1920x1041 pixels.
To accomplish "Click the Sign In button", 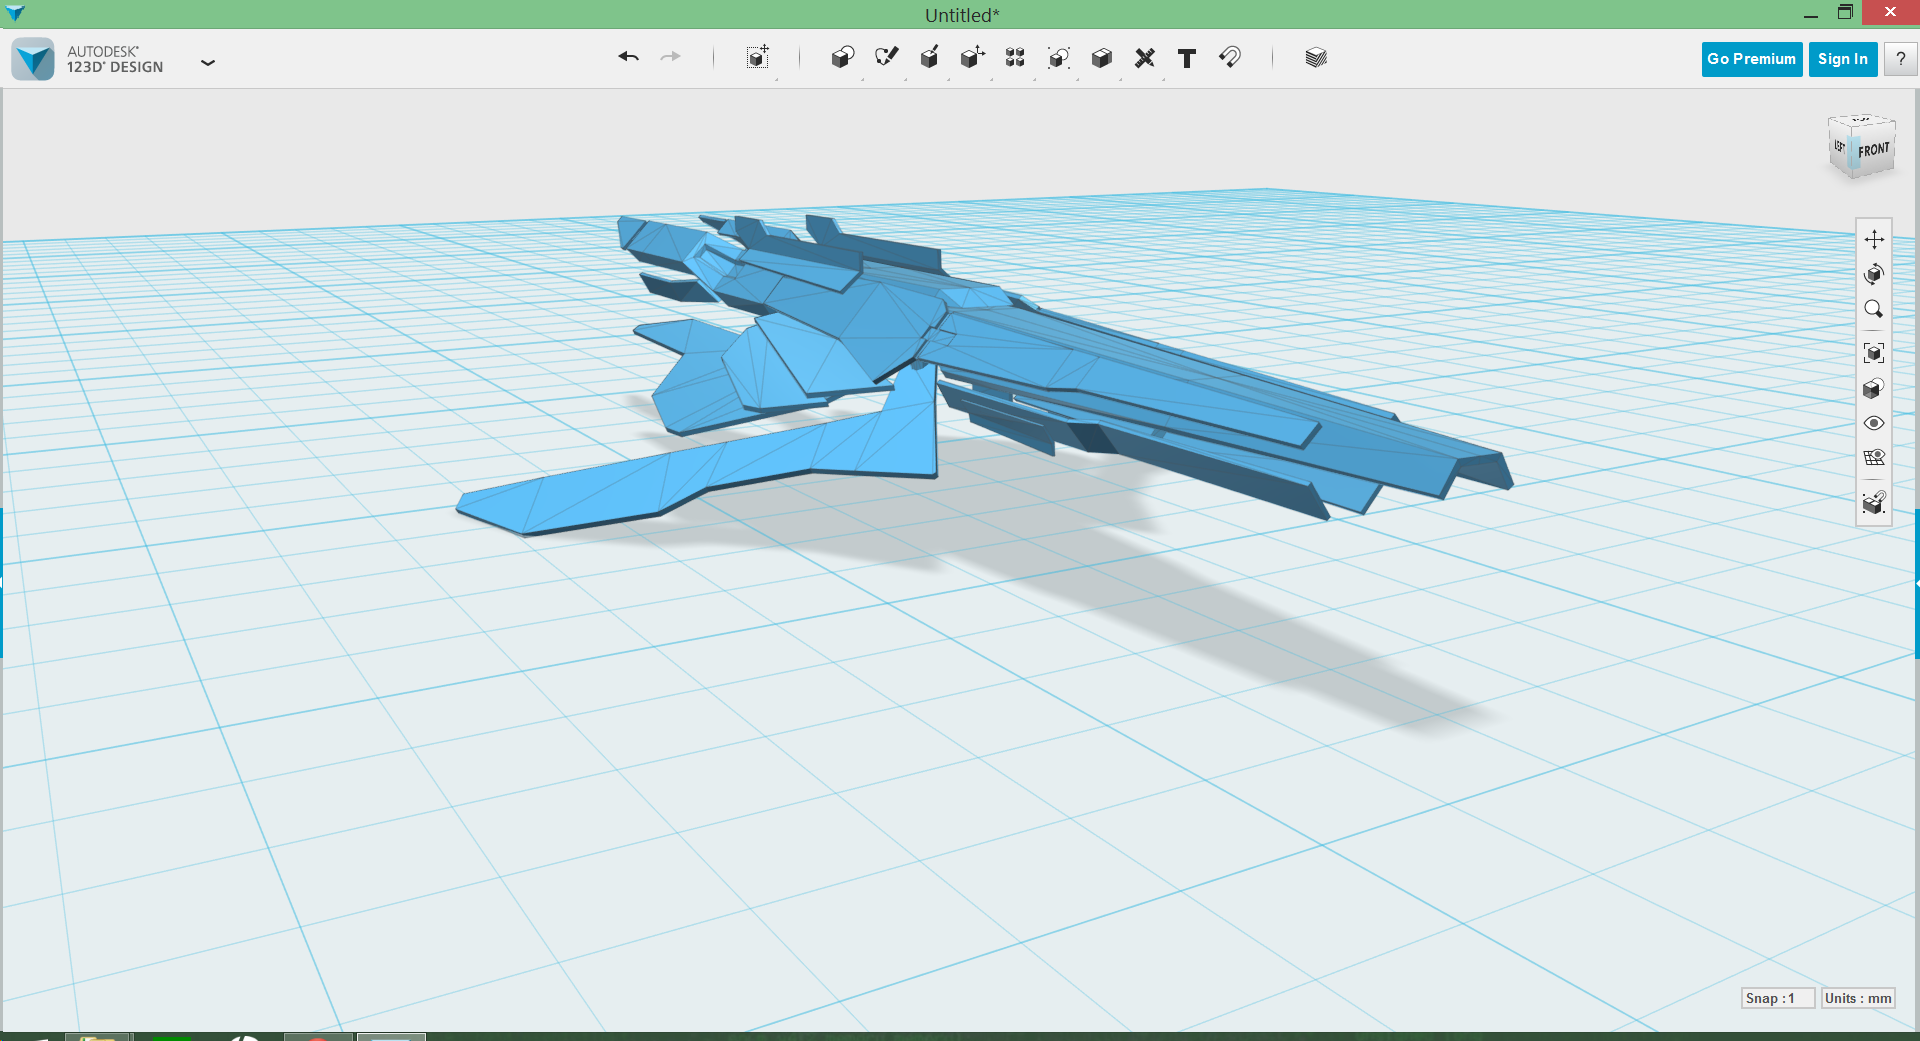I will (x=1843, y=59).
